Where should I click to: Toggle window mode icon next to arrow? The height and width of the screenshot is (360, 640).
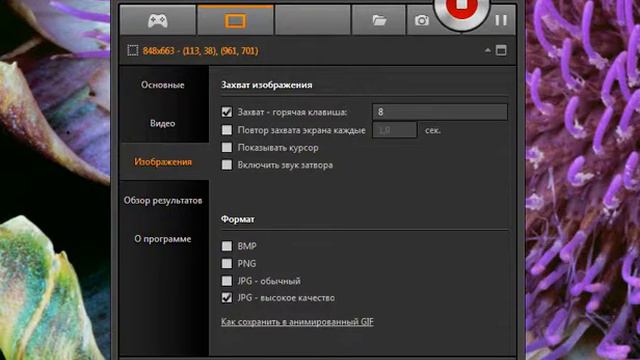[501, 51]
